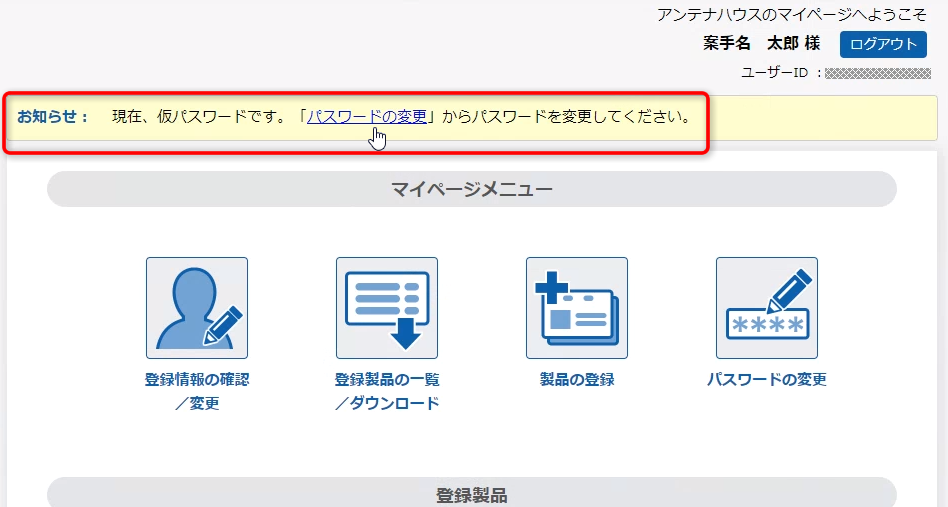Click the 登録製品の一覧／ダウンロード text label

point(387,391)
